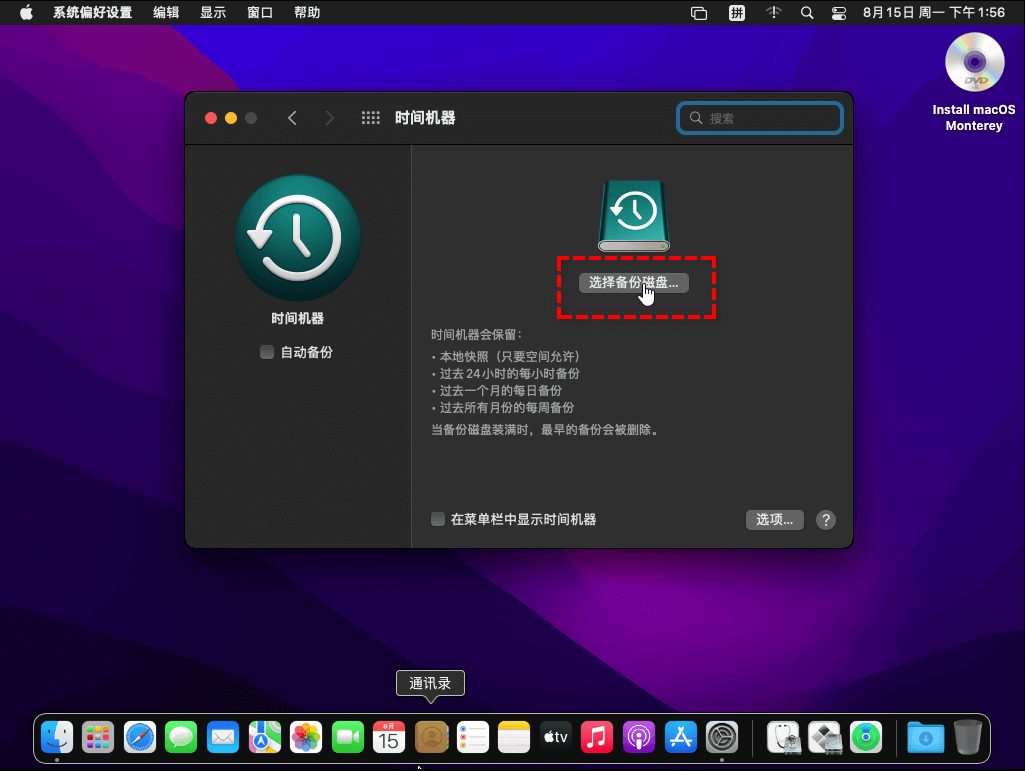Open the Trash in the dock
Viewport: 1025px width, 771px height.
(967, 738)
